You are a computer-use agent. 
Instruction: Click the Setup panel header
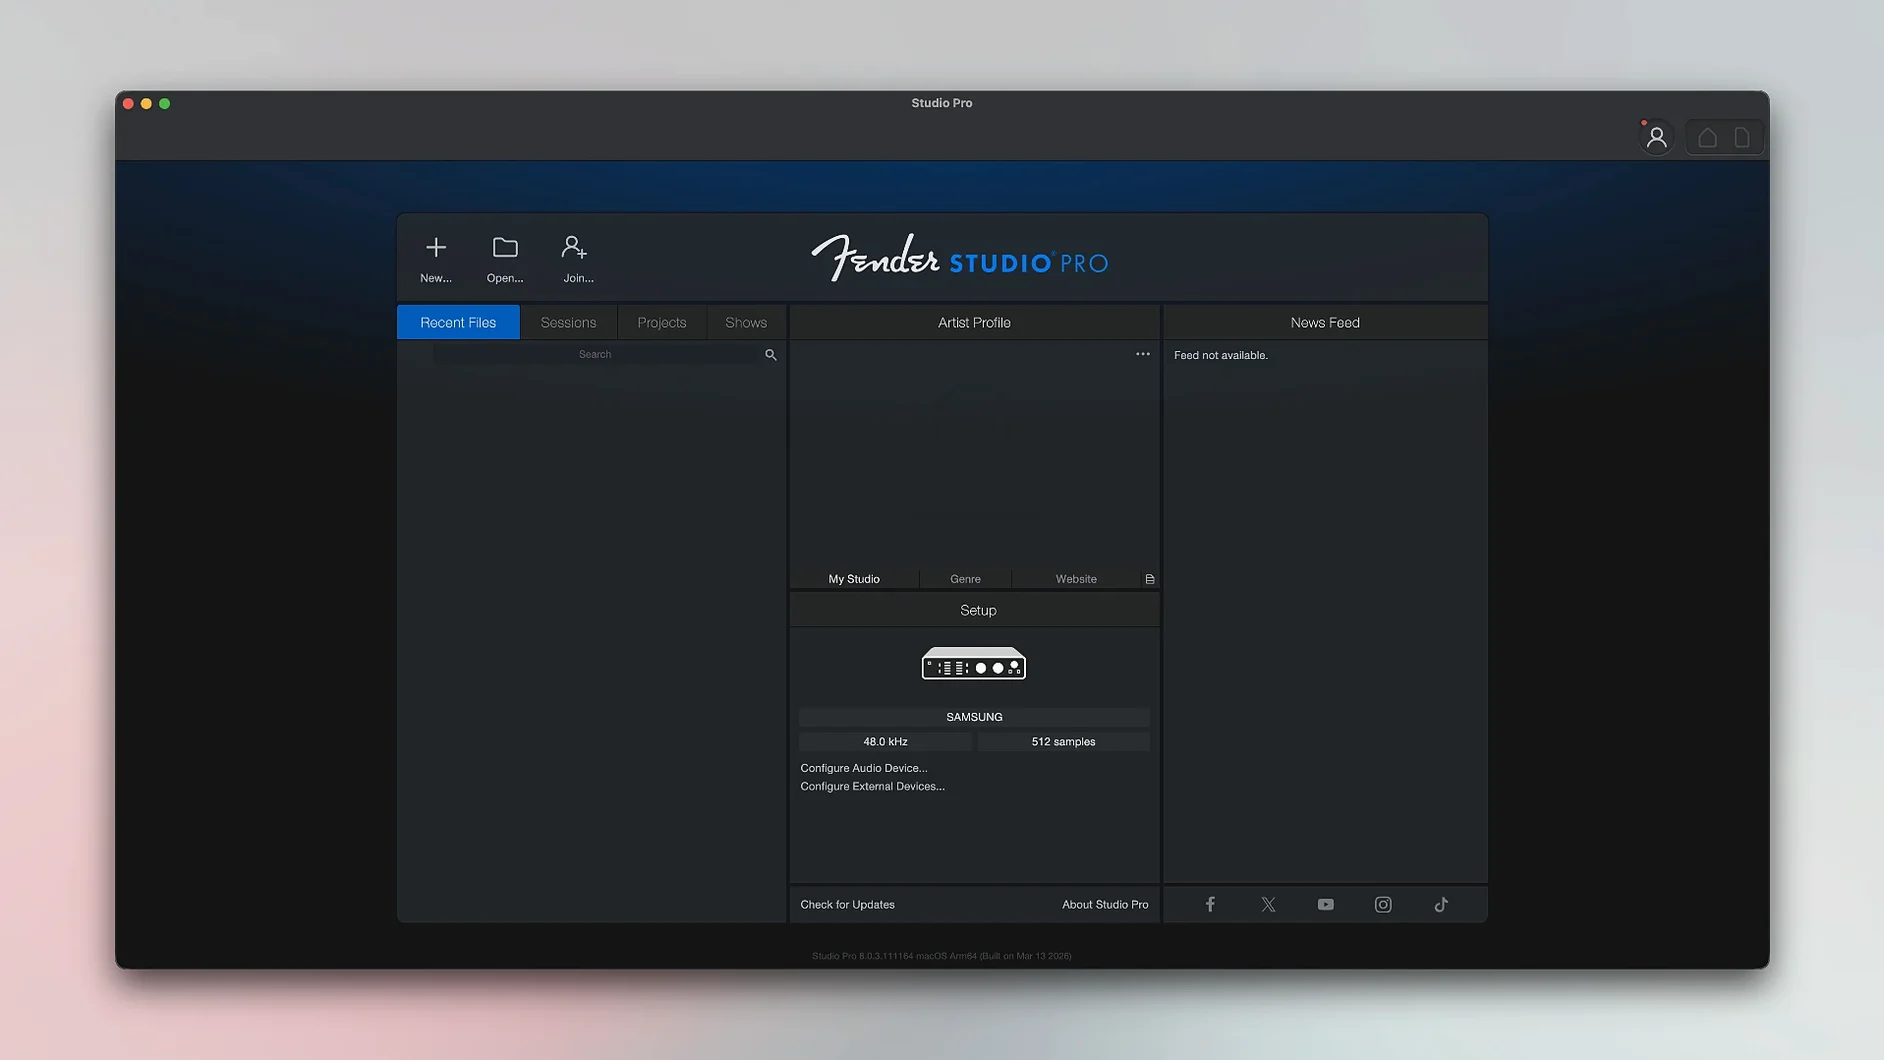975,610
